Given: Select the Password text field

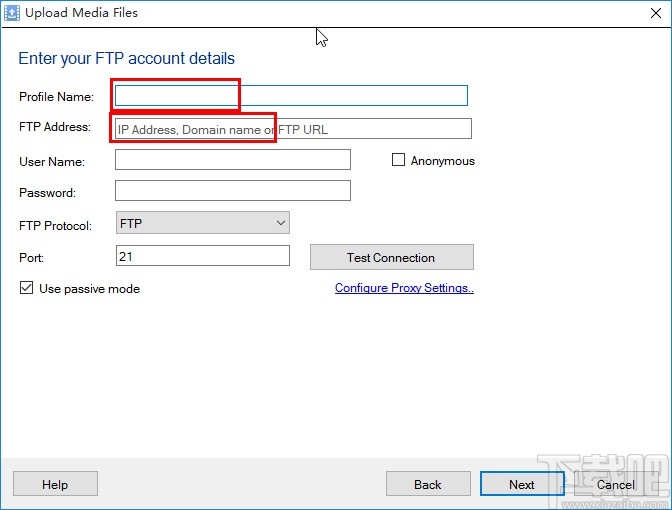Looking at the screenshot, I should tap(232, 191).
